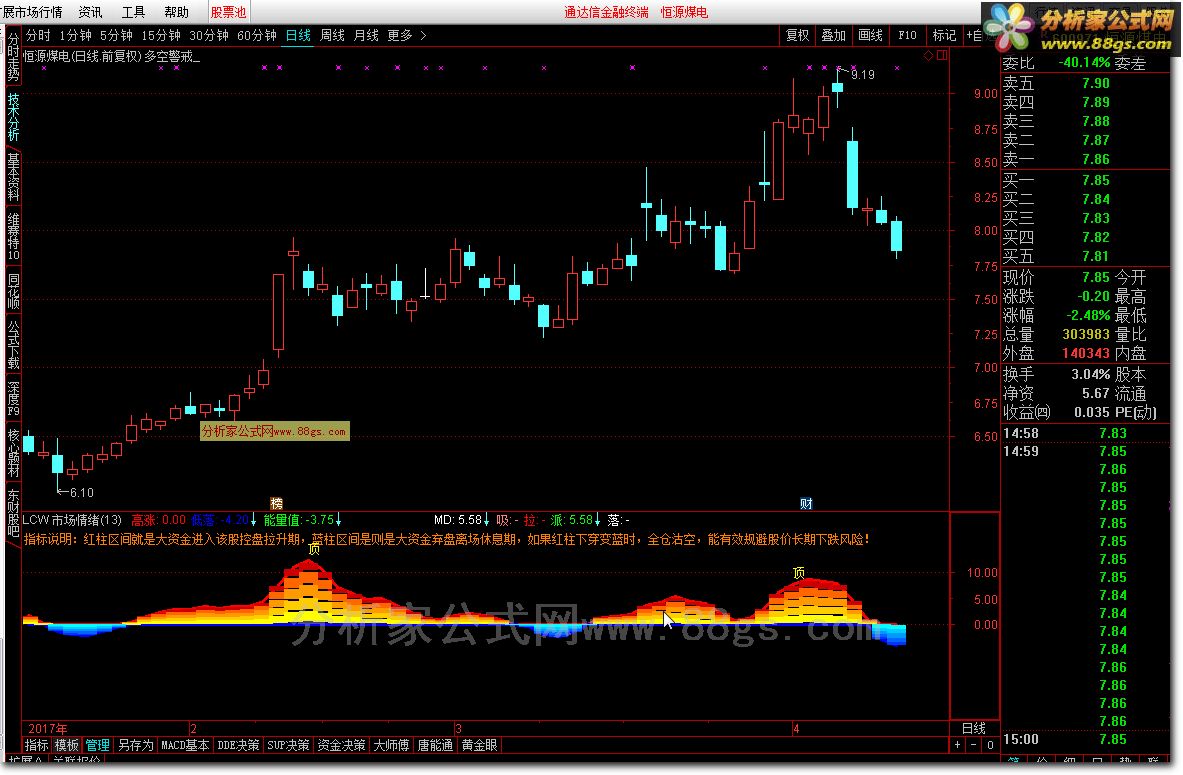Open F10 company information
The width and height of the screenshot is (1183, 775).
click(907, 35)
